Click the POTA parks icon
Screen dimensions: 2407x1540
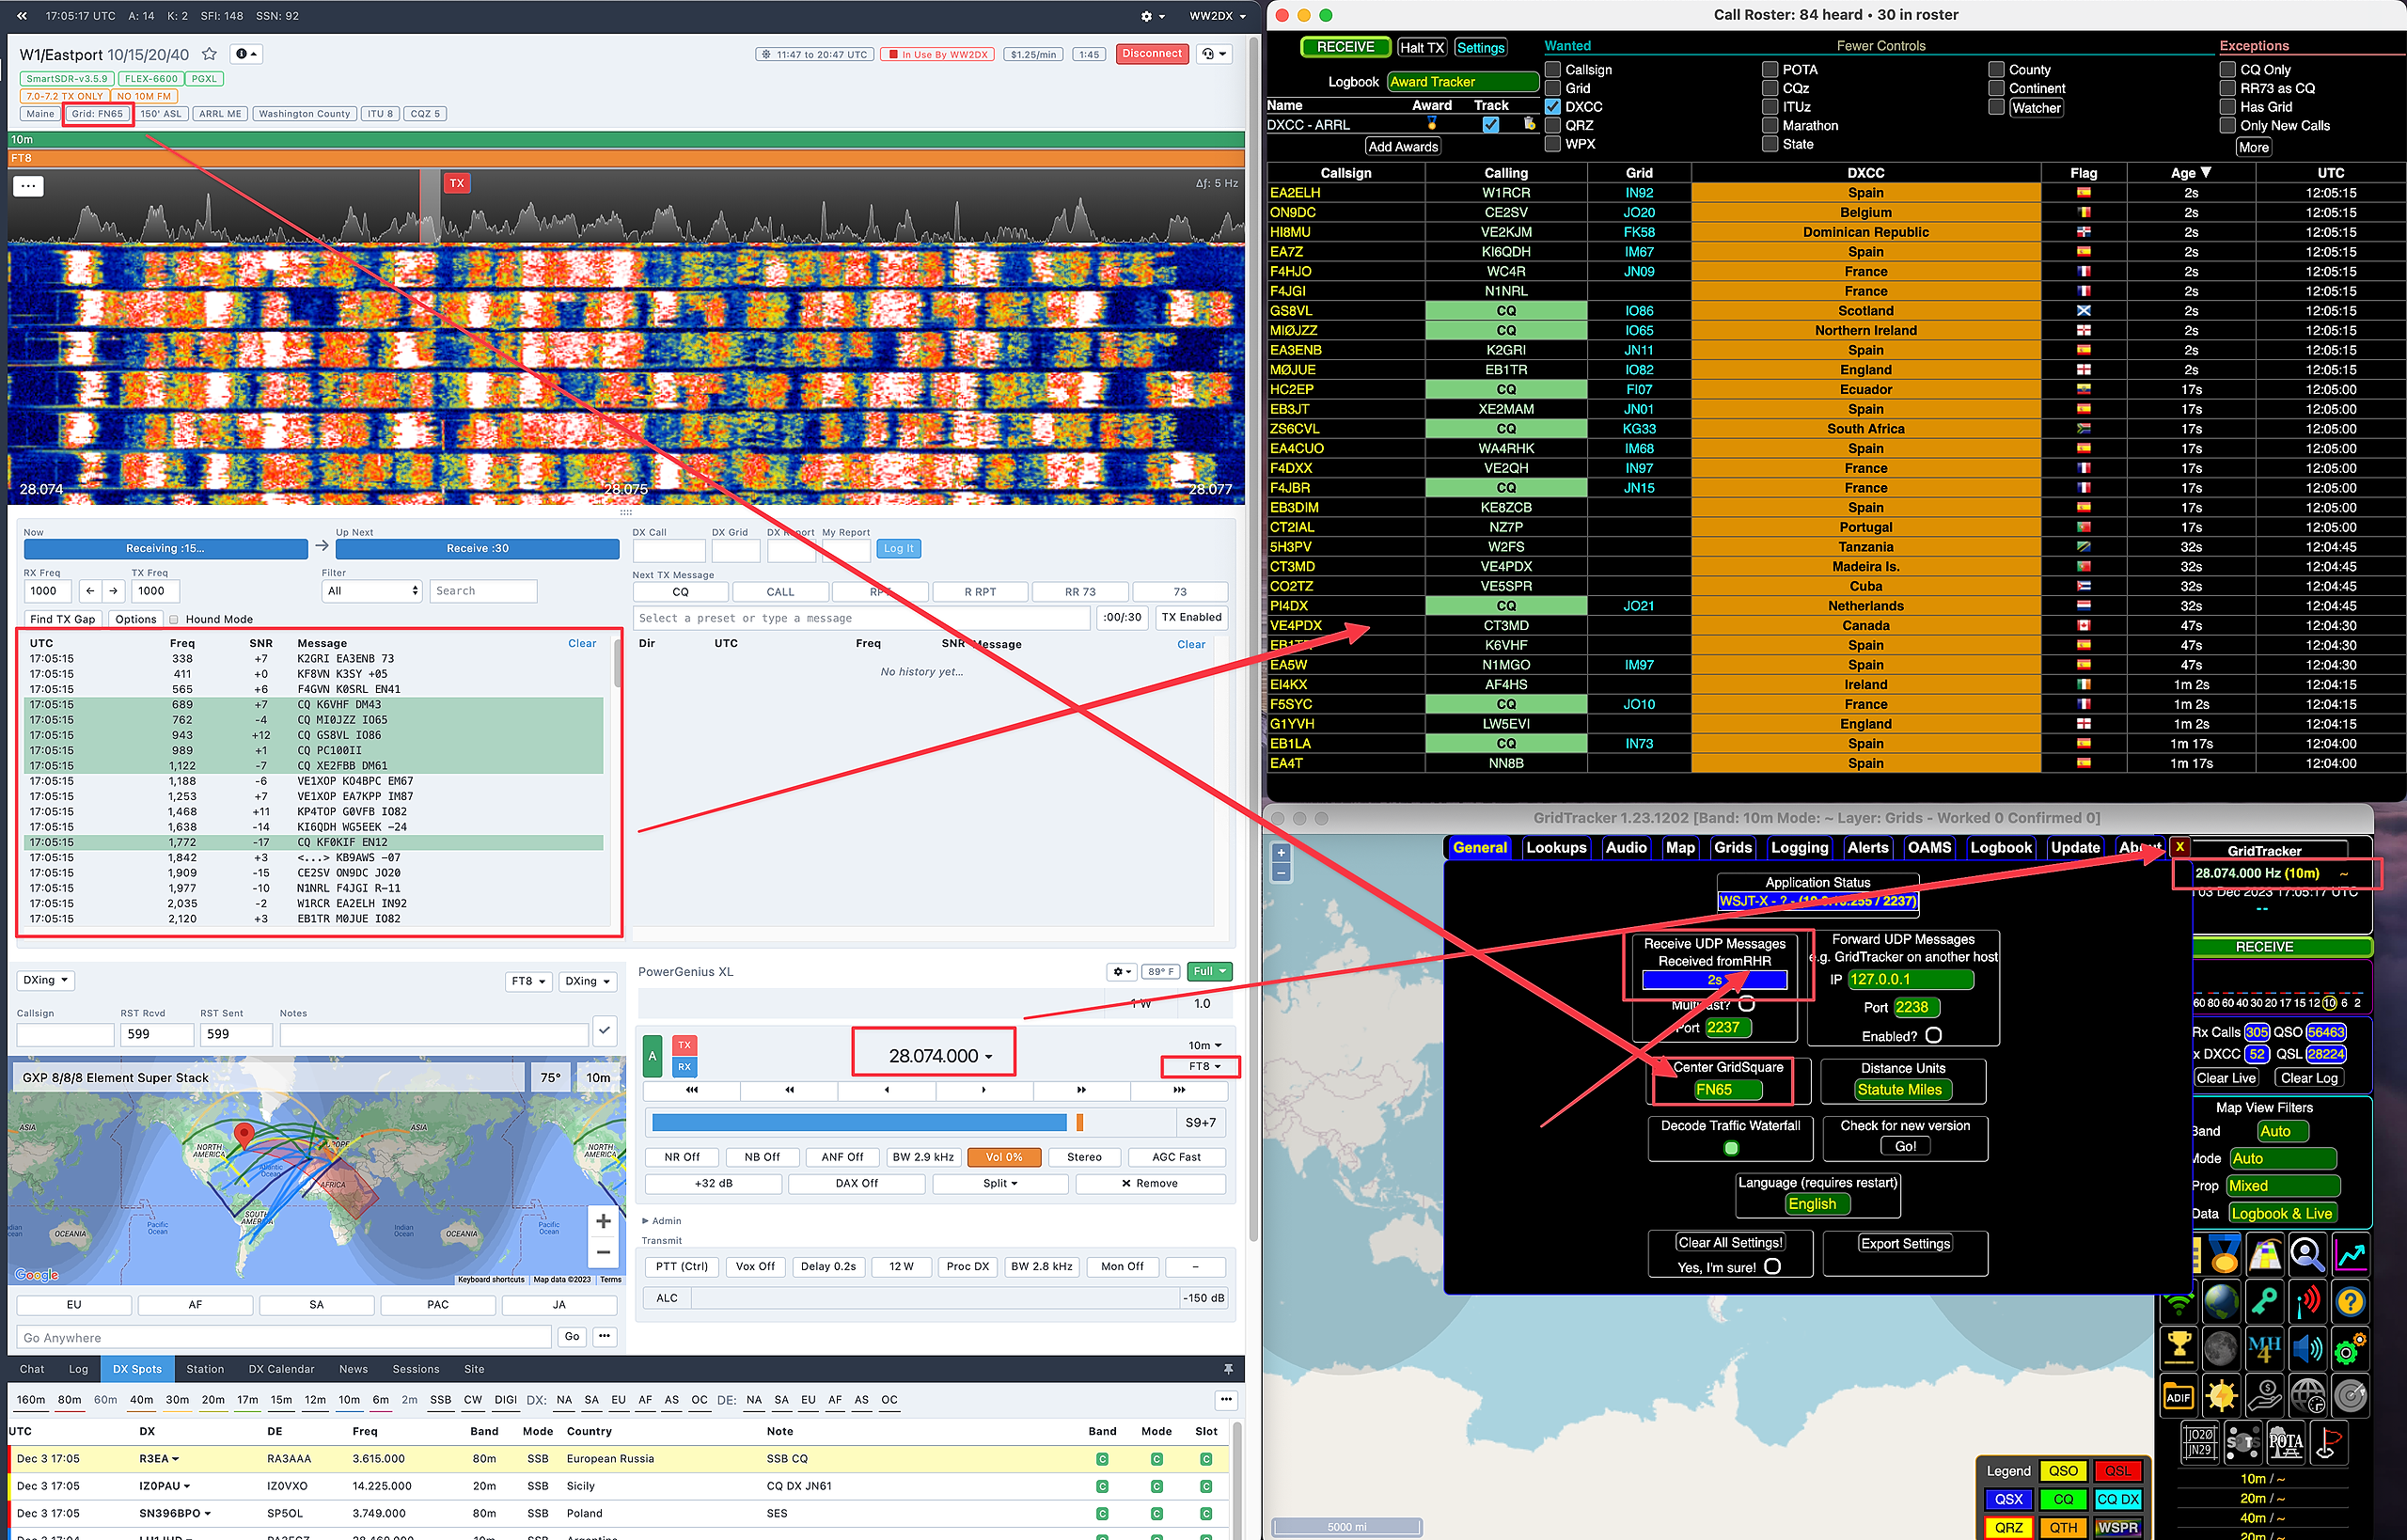2286,1443
